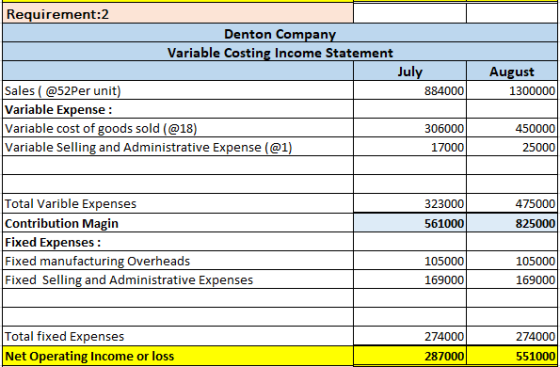
Task: Select Total fixed Expenses label
Action: pos(65,336)
